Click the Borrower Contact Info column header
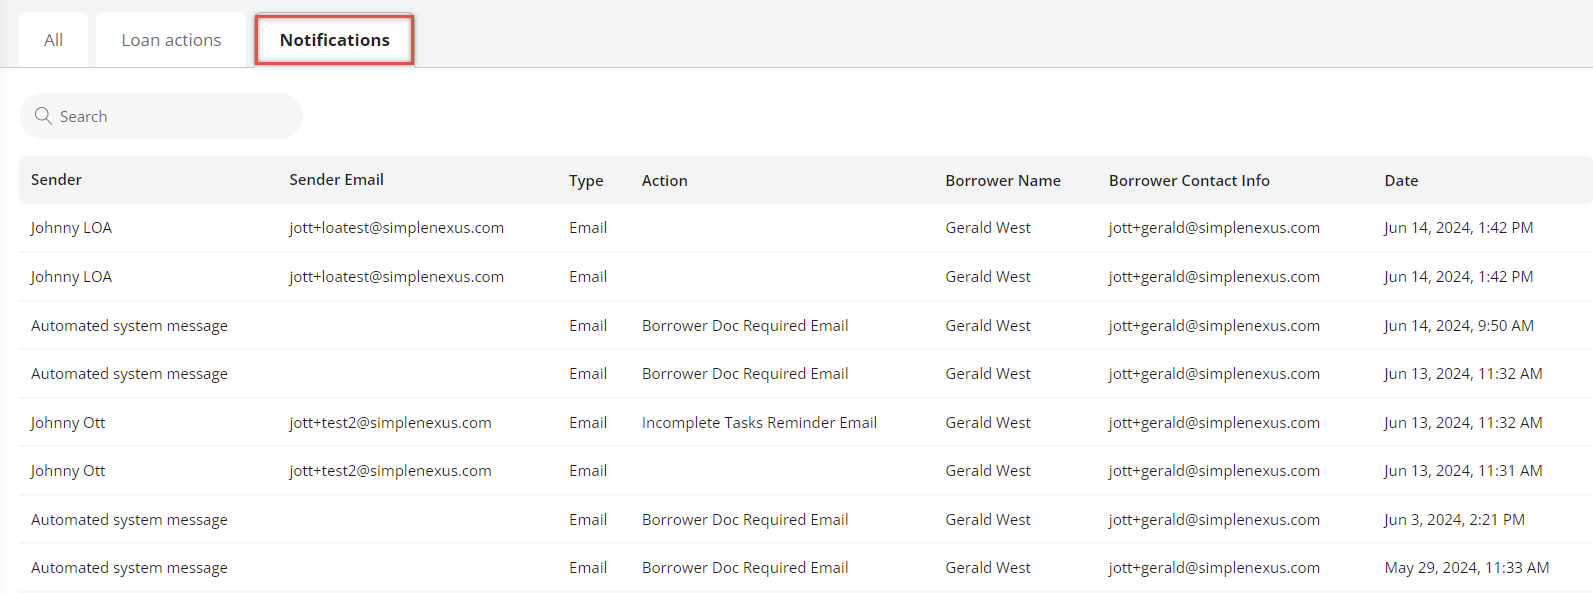1593x593 pixels. click(x=1189, y=181)
